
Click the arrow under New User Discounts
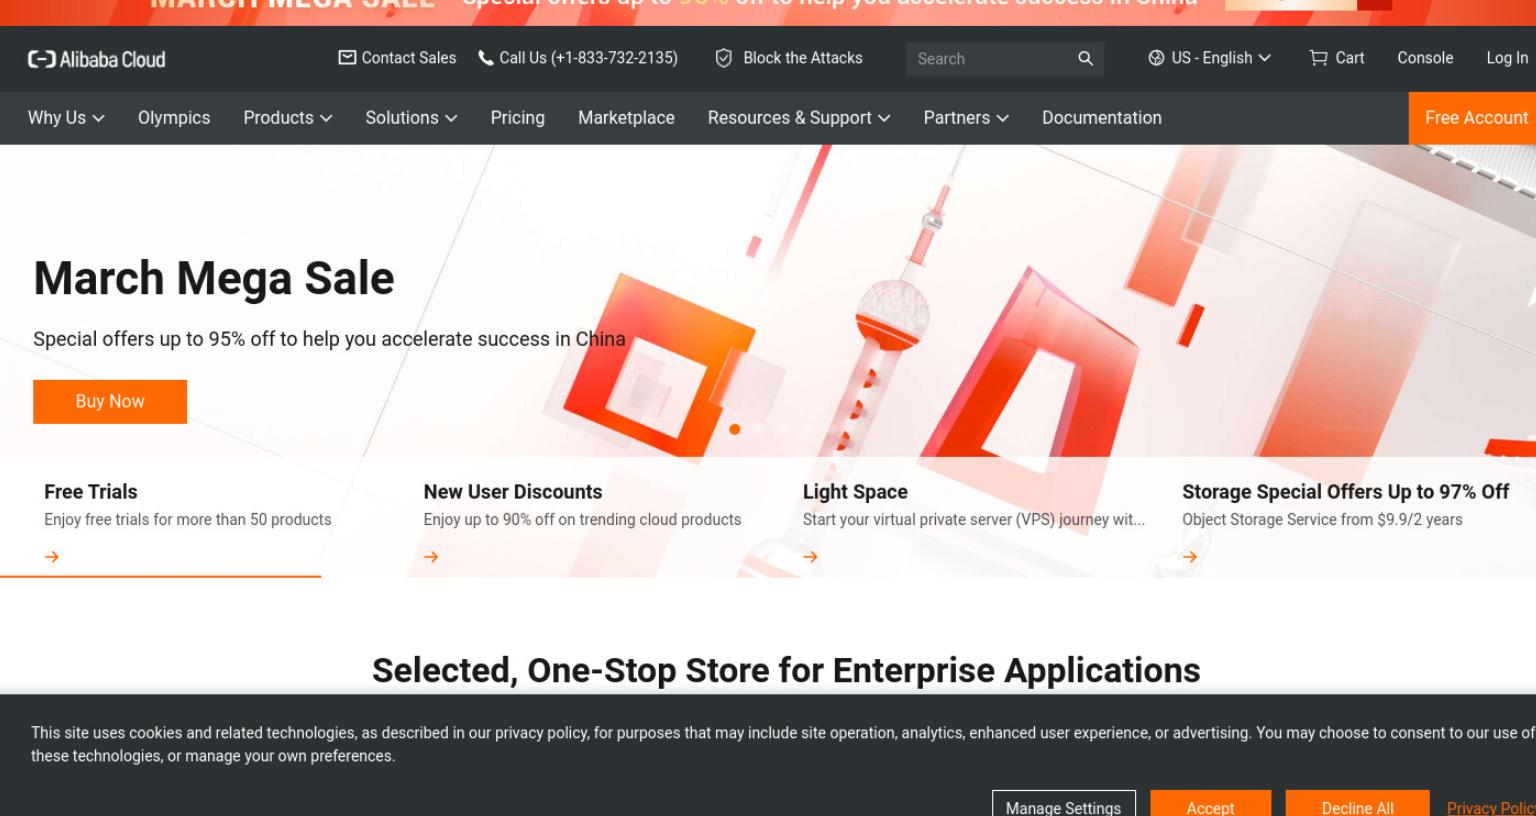click(x=431, y=557)
